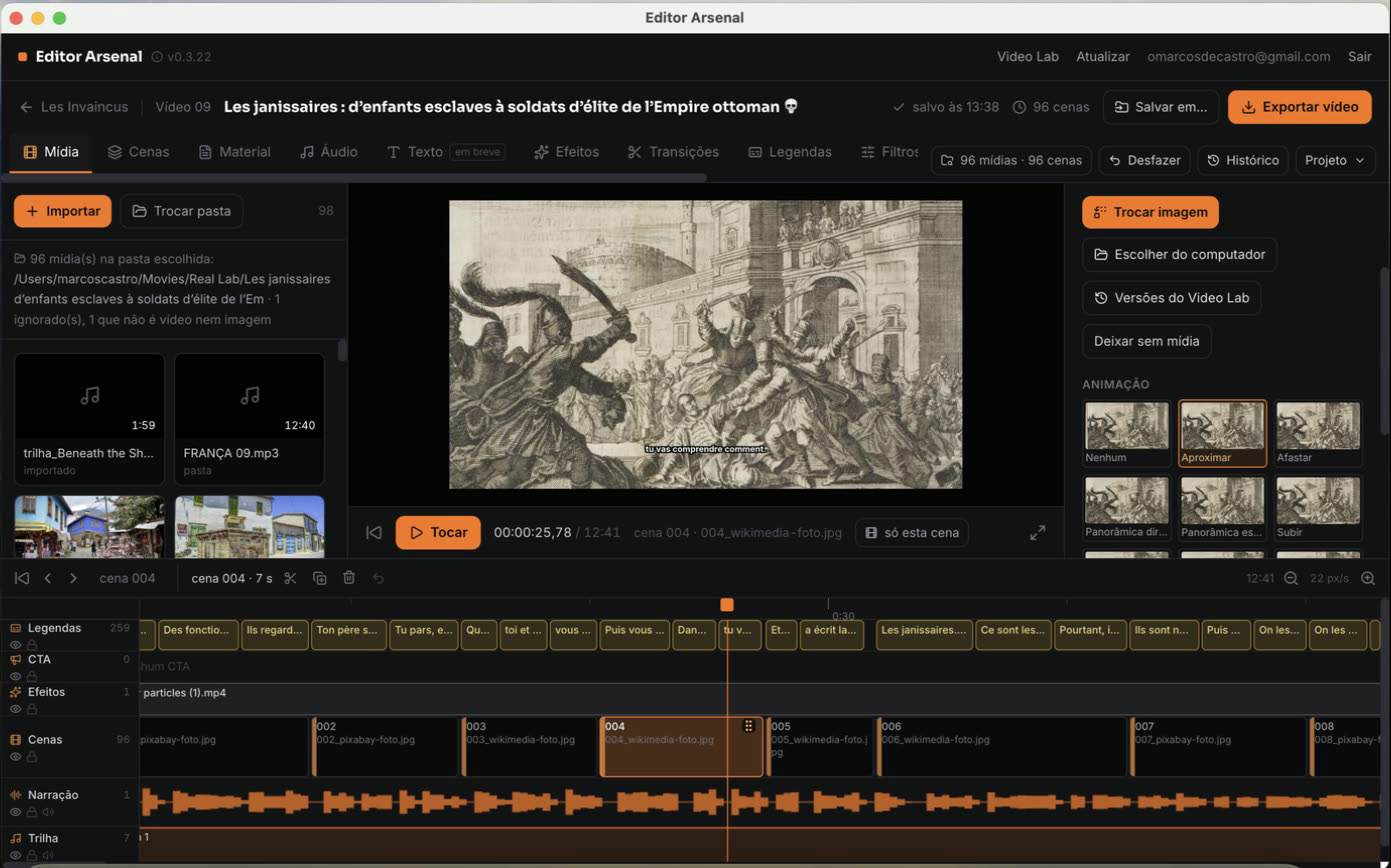Toggle 'só esta cena' playback mode
This screenshot has height=868, width=1391.
click(x=912, y=533)
